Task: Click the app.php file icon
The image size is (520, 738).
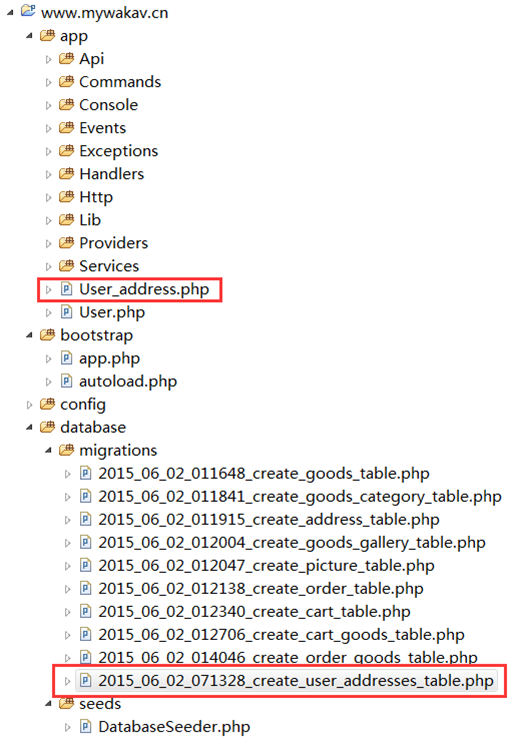Action: pos(66,358)
